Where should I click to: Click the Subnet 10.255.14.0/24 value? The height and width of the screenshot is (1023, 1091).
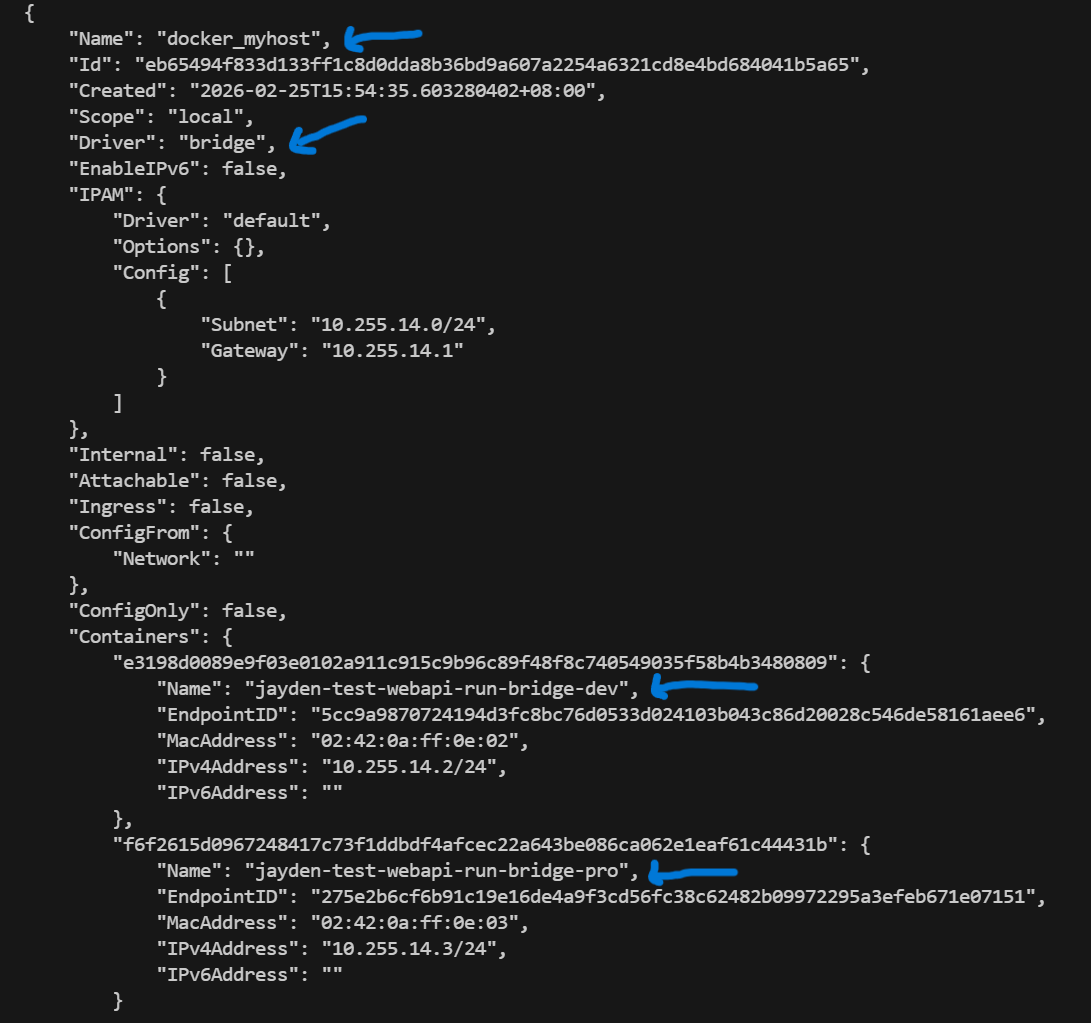(398, 325)
